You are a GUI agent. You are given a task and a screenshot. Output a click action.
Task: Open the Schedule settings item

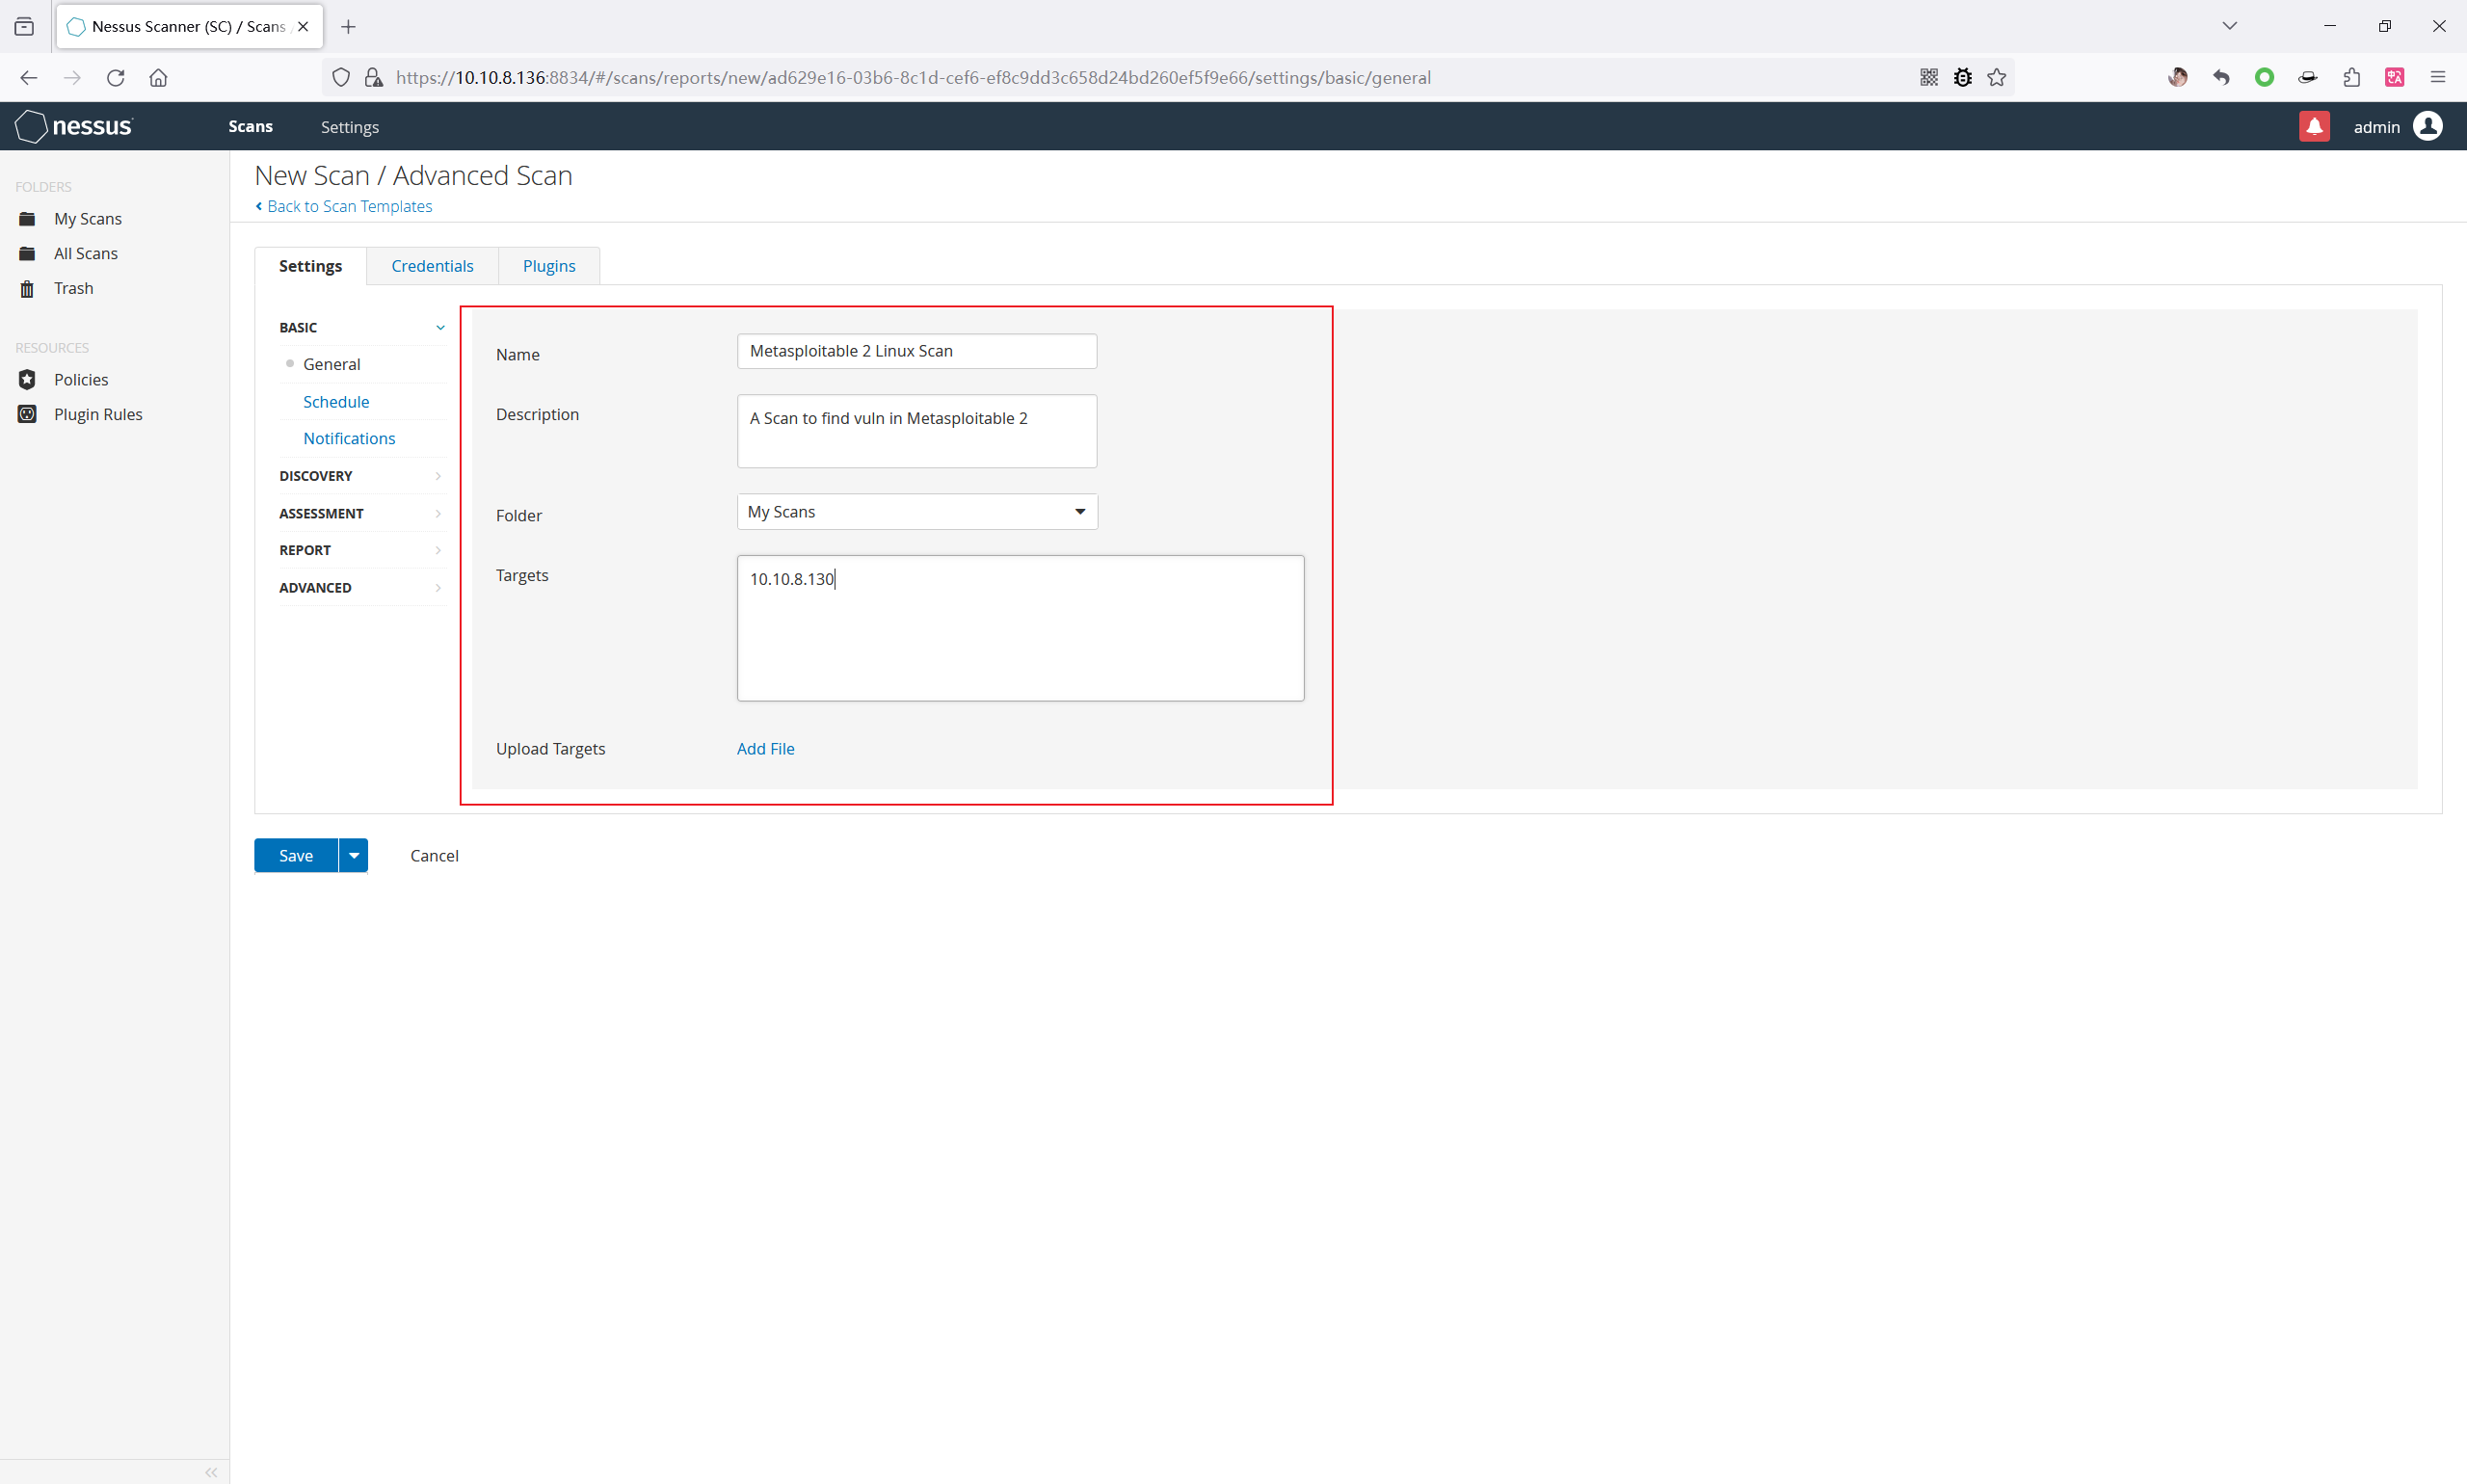point(336,402)
